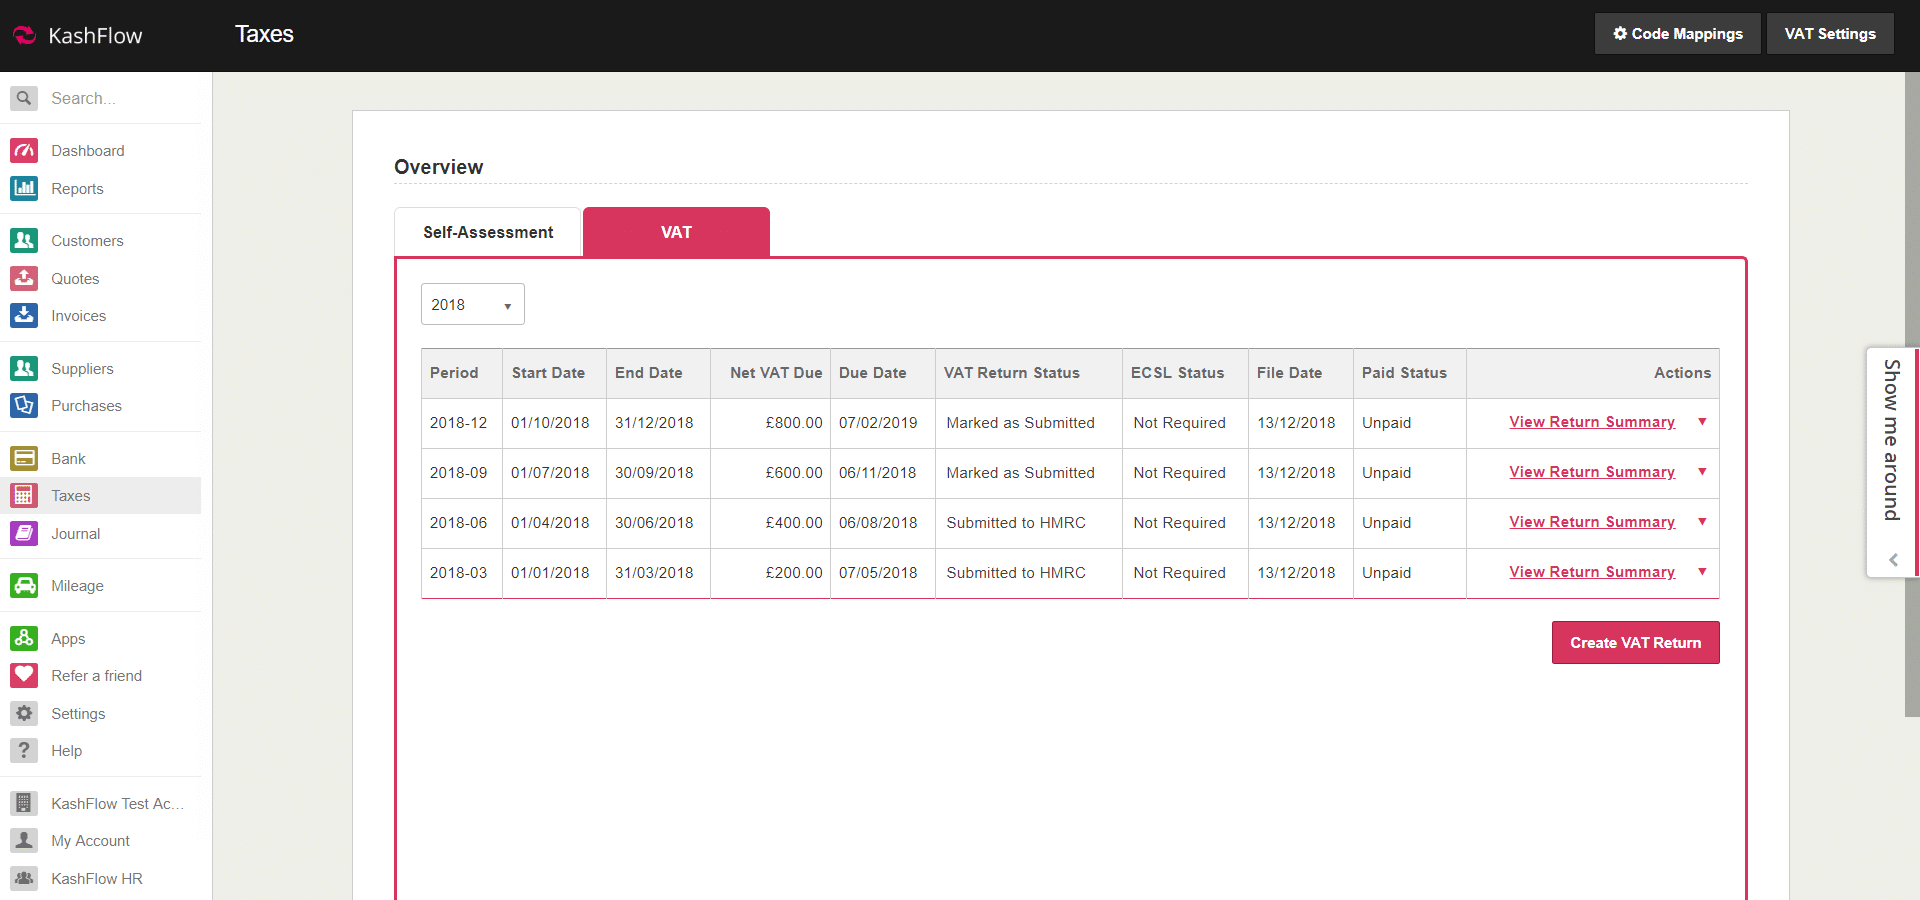
Task: Click the Journal book icon
Action: 24,533
